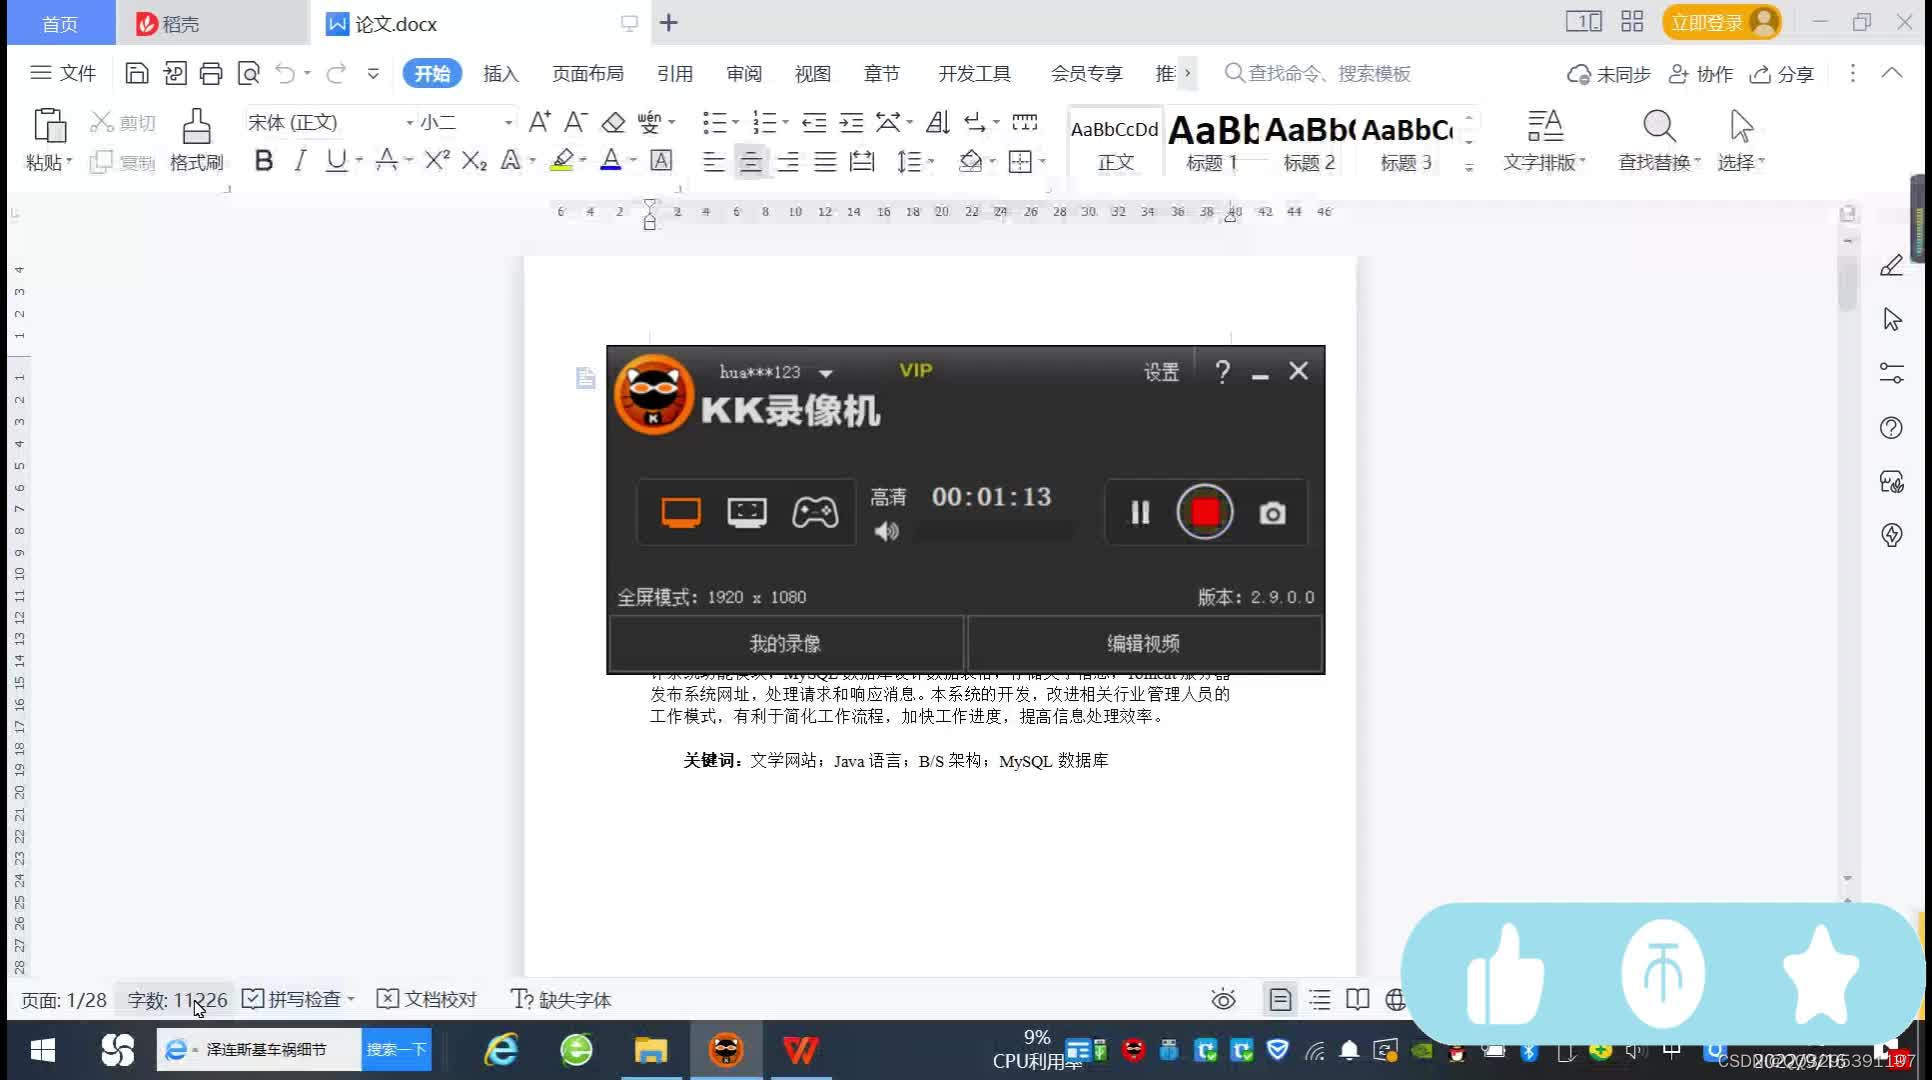1932x1080 pixels.
Task: Switch to the 审阅 tab
Action: click(744, 73)
